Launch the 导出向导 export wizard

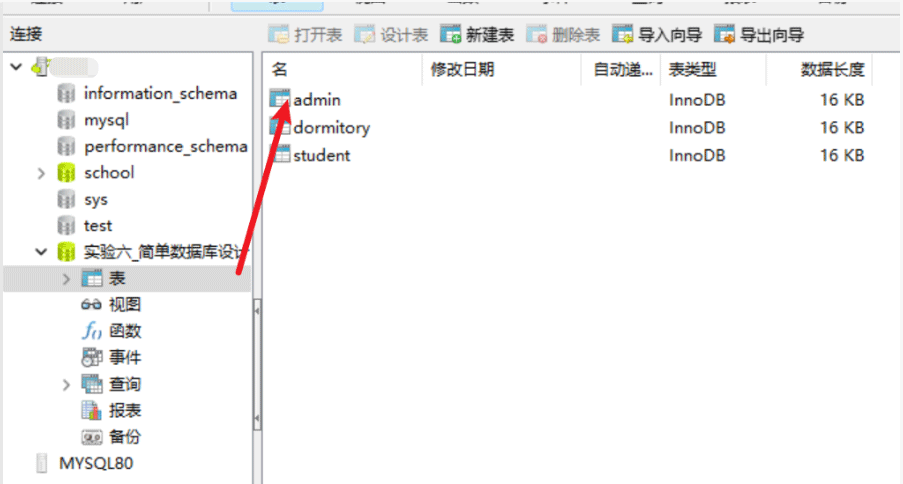click(759, 35)
